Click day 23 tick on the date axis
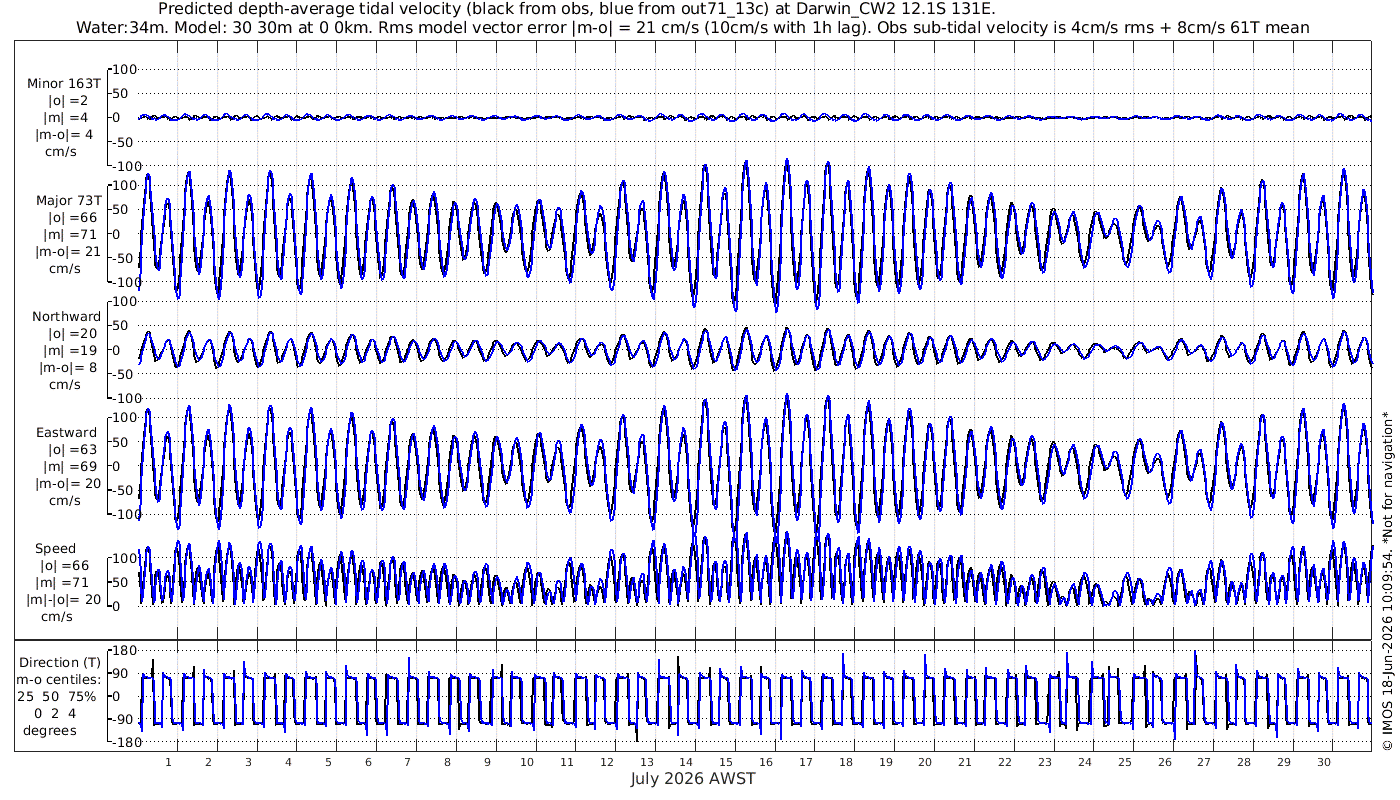 click(x=1045, y=762)
